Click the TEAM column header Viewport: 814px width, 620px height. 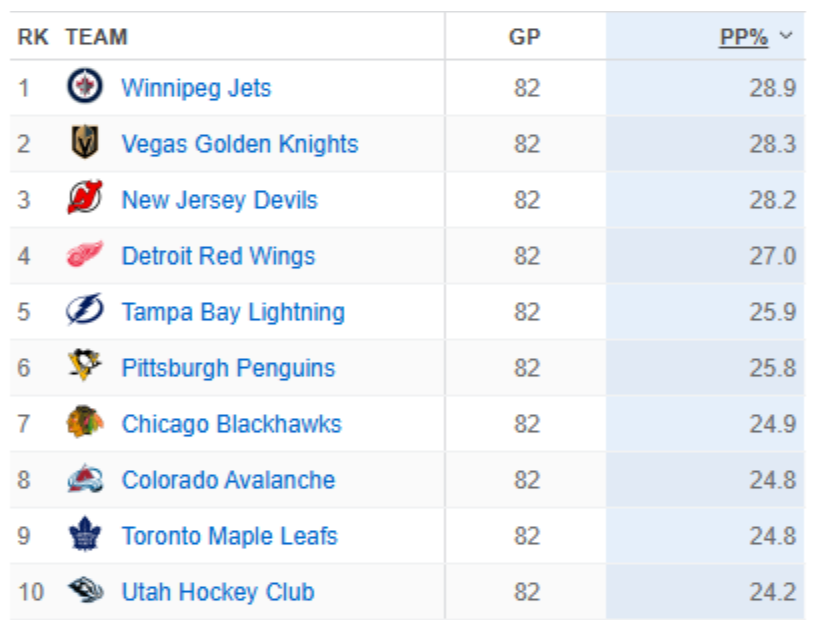[97, 37]
